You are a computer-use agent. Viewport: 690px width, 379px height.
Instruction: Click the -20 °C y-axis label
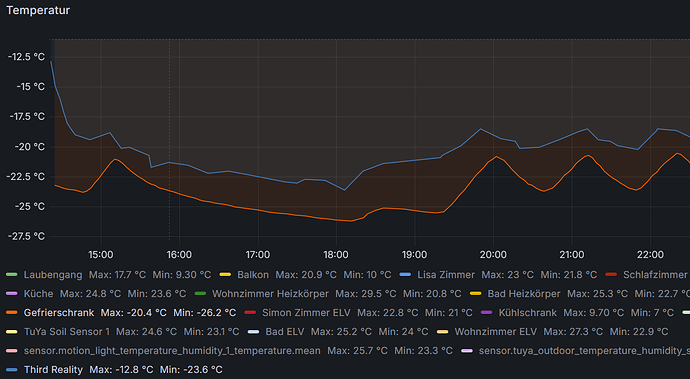[30, 147]
